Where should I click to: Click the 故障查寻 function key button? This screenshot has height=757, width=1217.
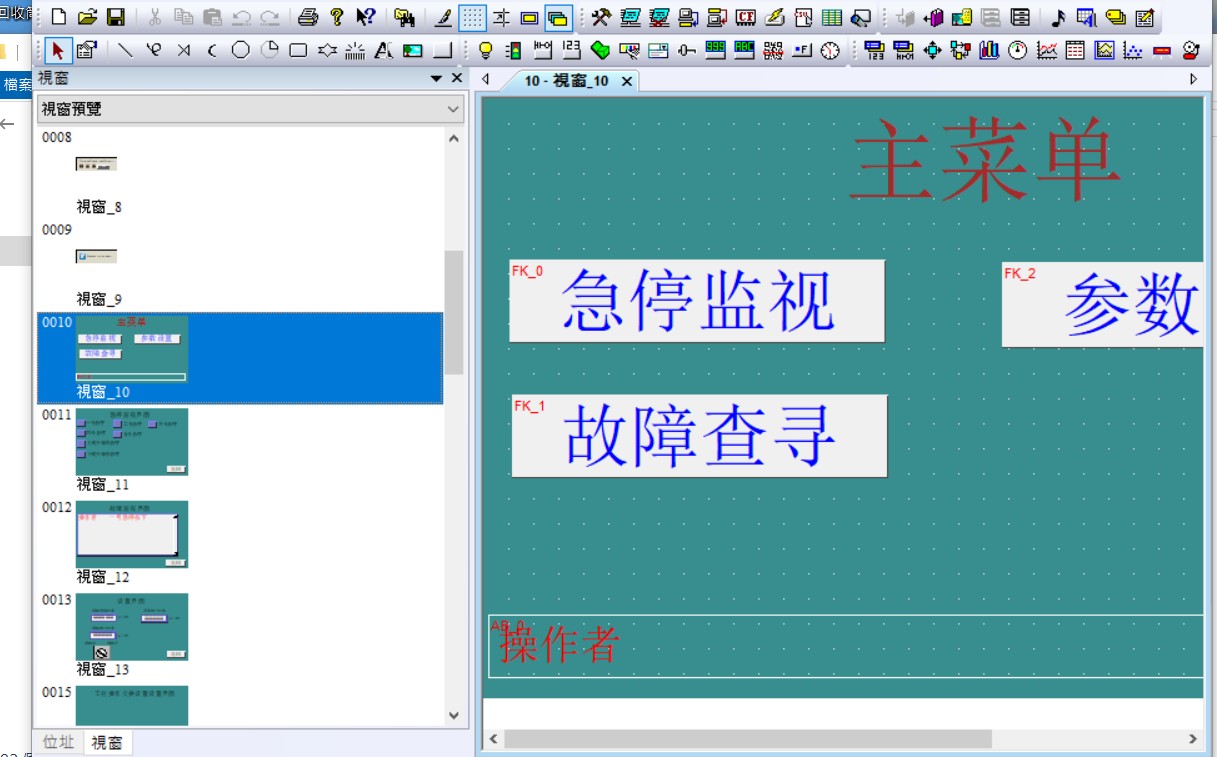(x=699, y=436)
